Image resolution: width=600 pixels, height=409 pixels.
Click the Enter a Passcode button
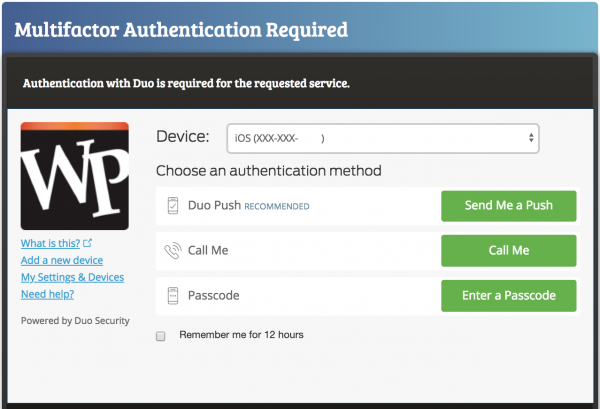pyautogui.click(x=508, y=296)
